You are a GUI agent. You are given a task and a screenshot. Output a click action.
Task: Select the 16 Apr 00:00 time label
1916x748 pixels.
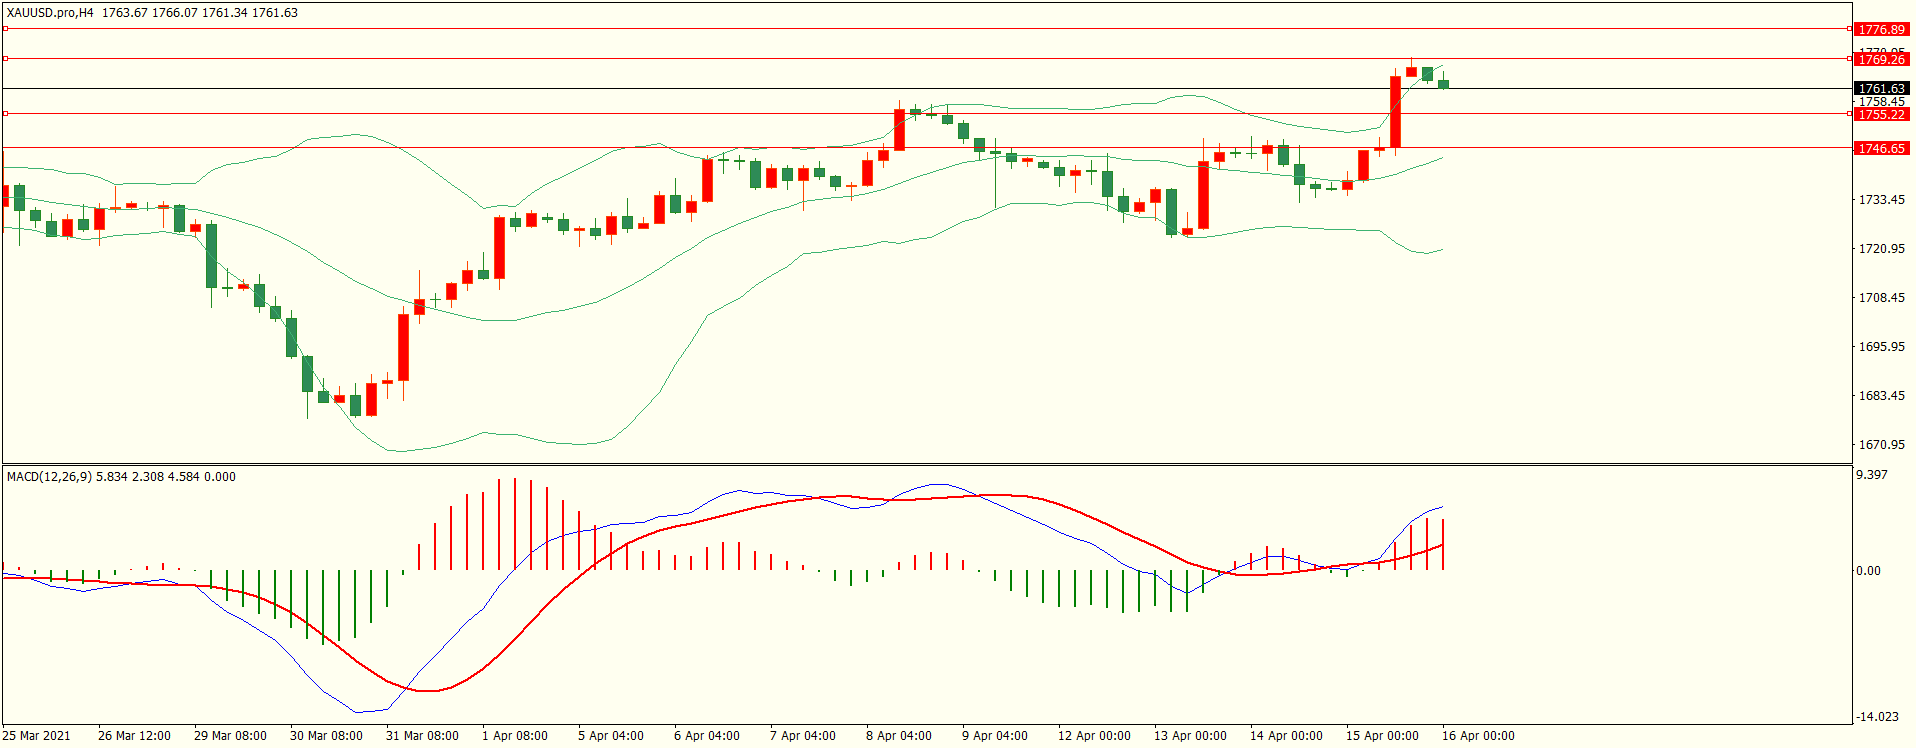pyautogui.click(x=1478, y=736)
